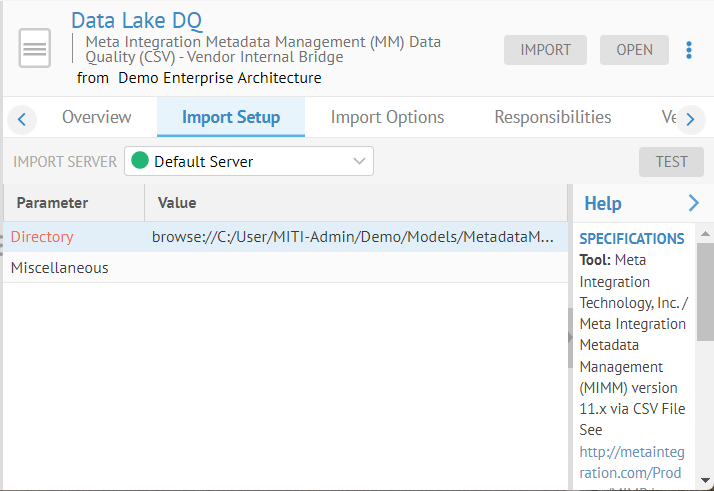Collapse the Help panel using its arrow
Viewport: 714px width, 491px height.
coord(694,203)
